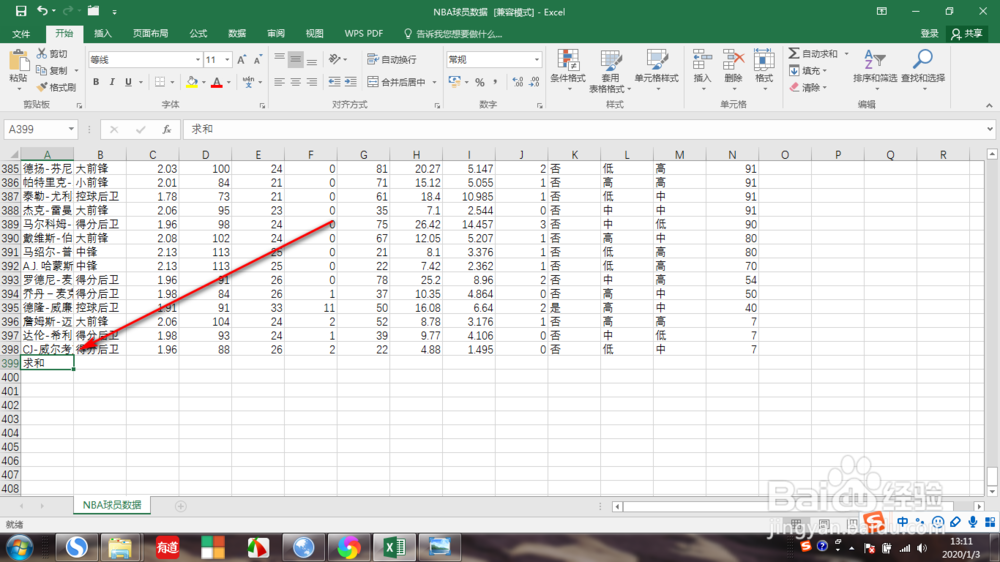
Task: Increase font size with larger A icon
Action: pyautogui.click(x=242, y=60)
